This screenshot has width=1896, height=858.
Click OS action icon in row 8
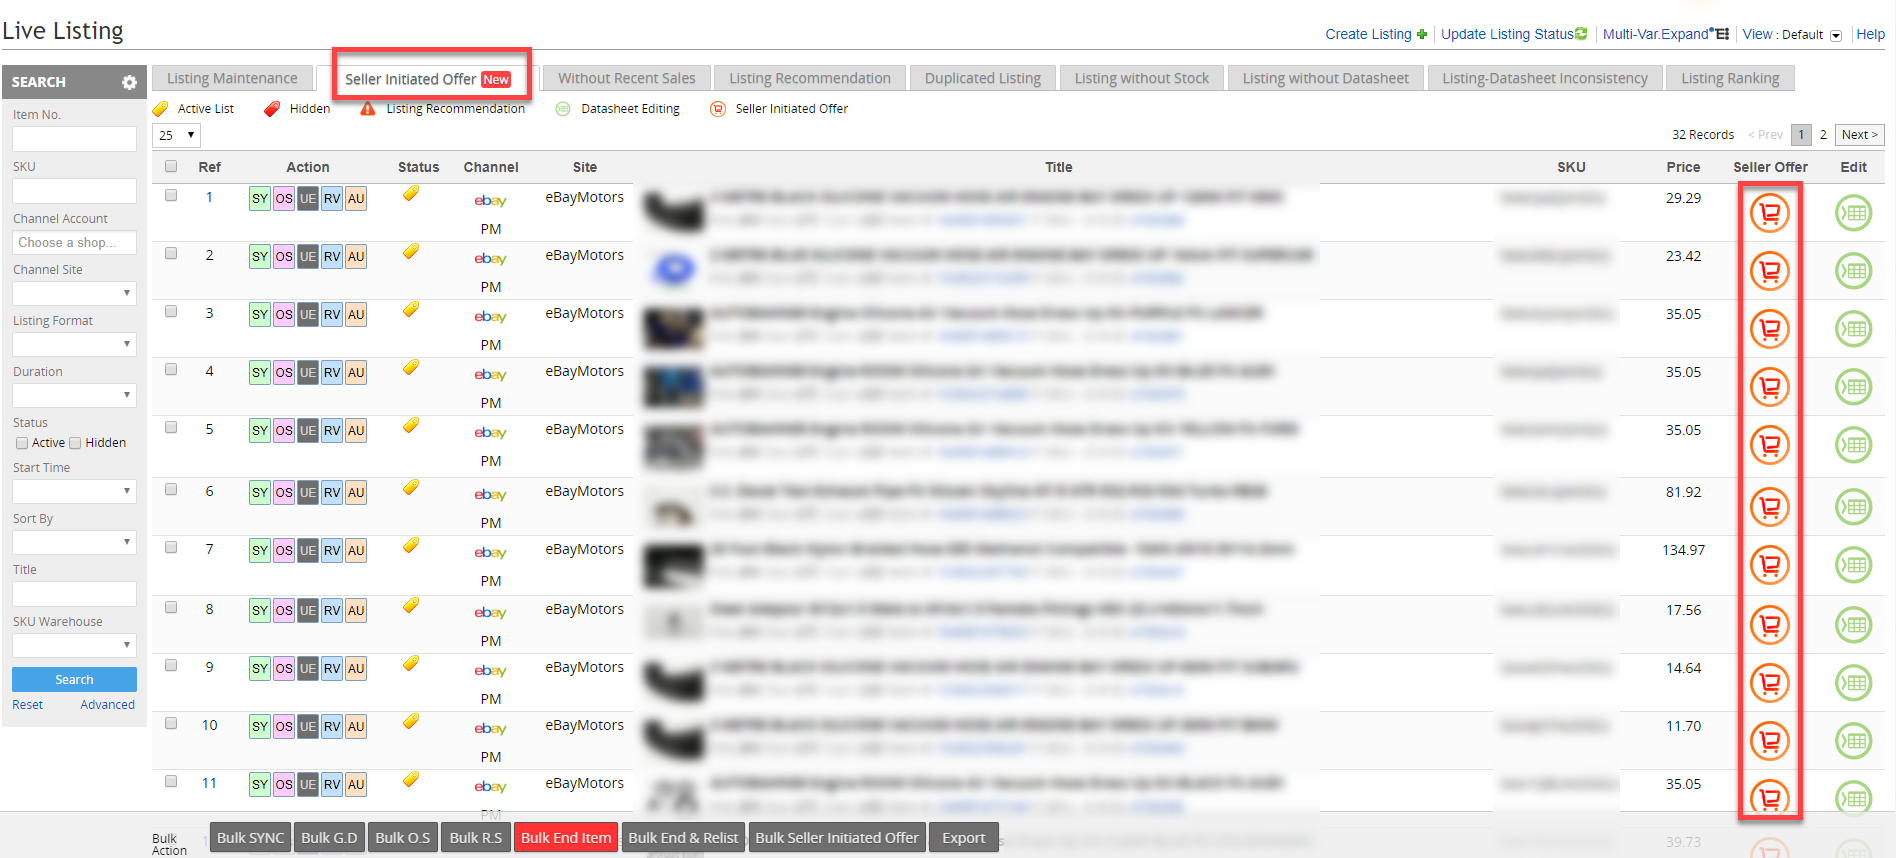[284, 611]
